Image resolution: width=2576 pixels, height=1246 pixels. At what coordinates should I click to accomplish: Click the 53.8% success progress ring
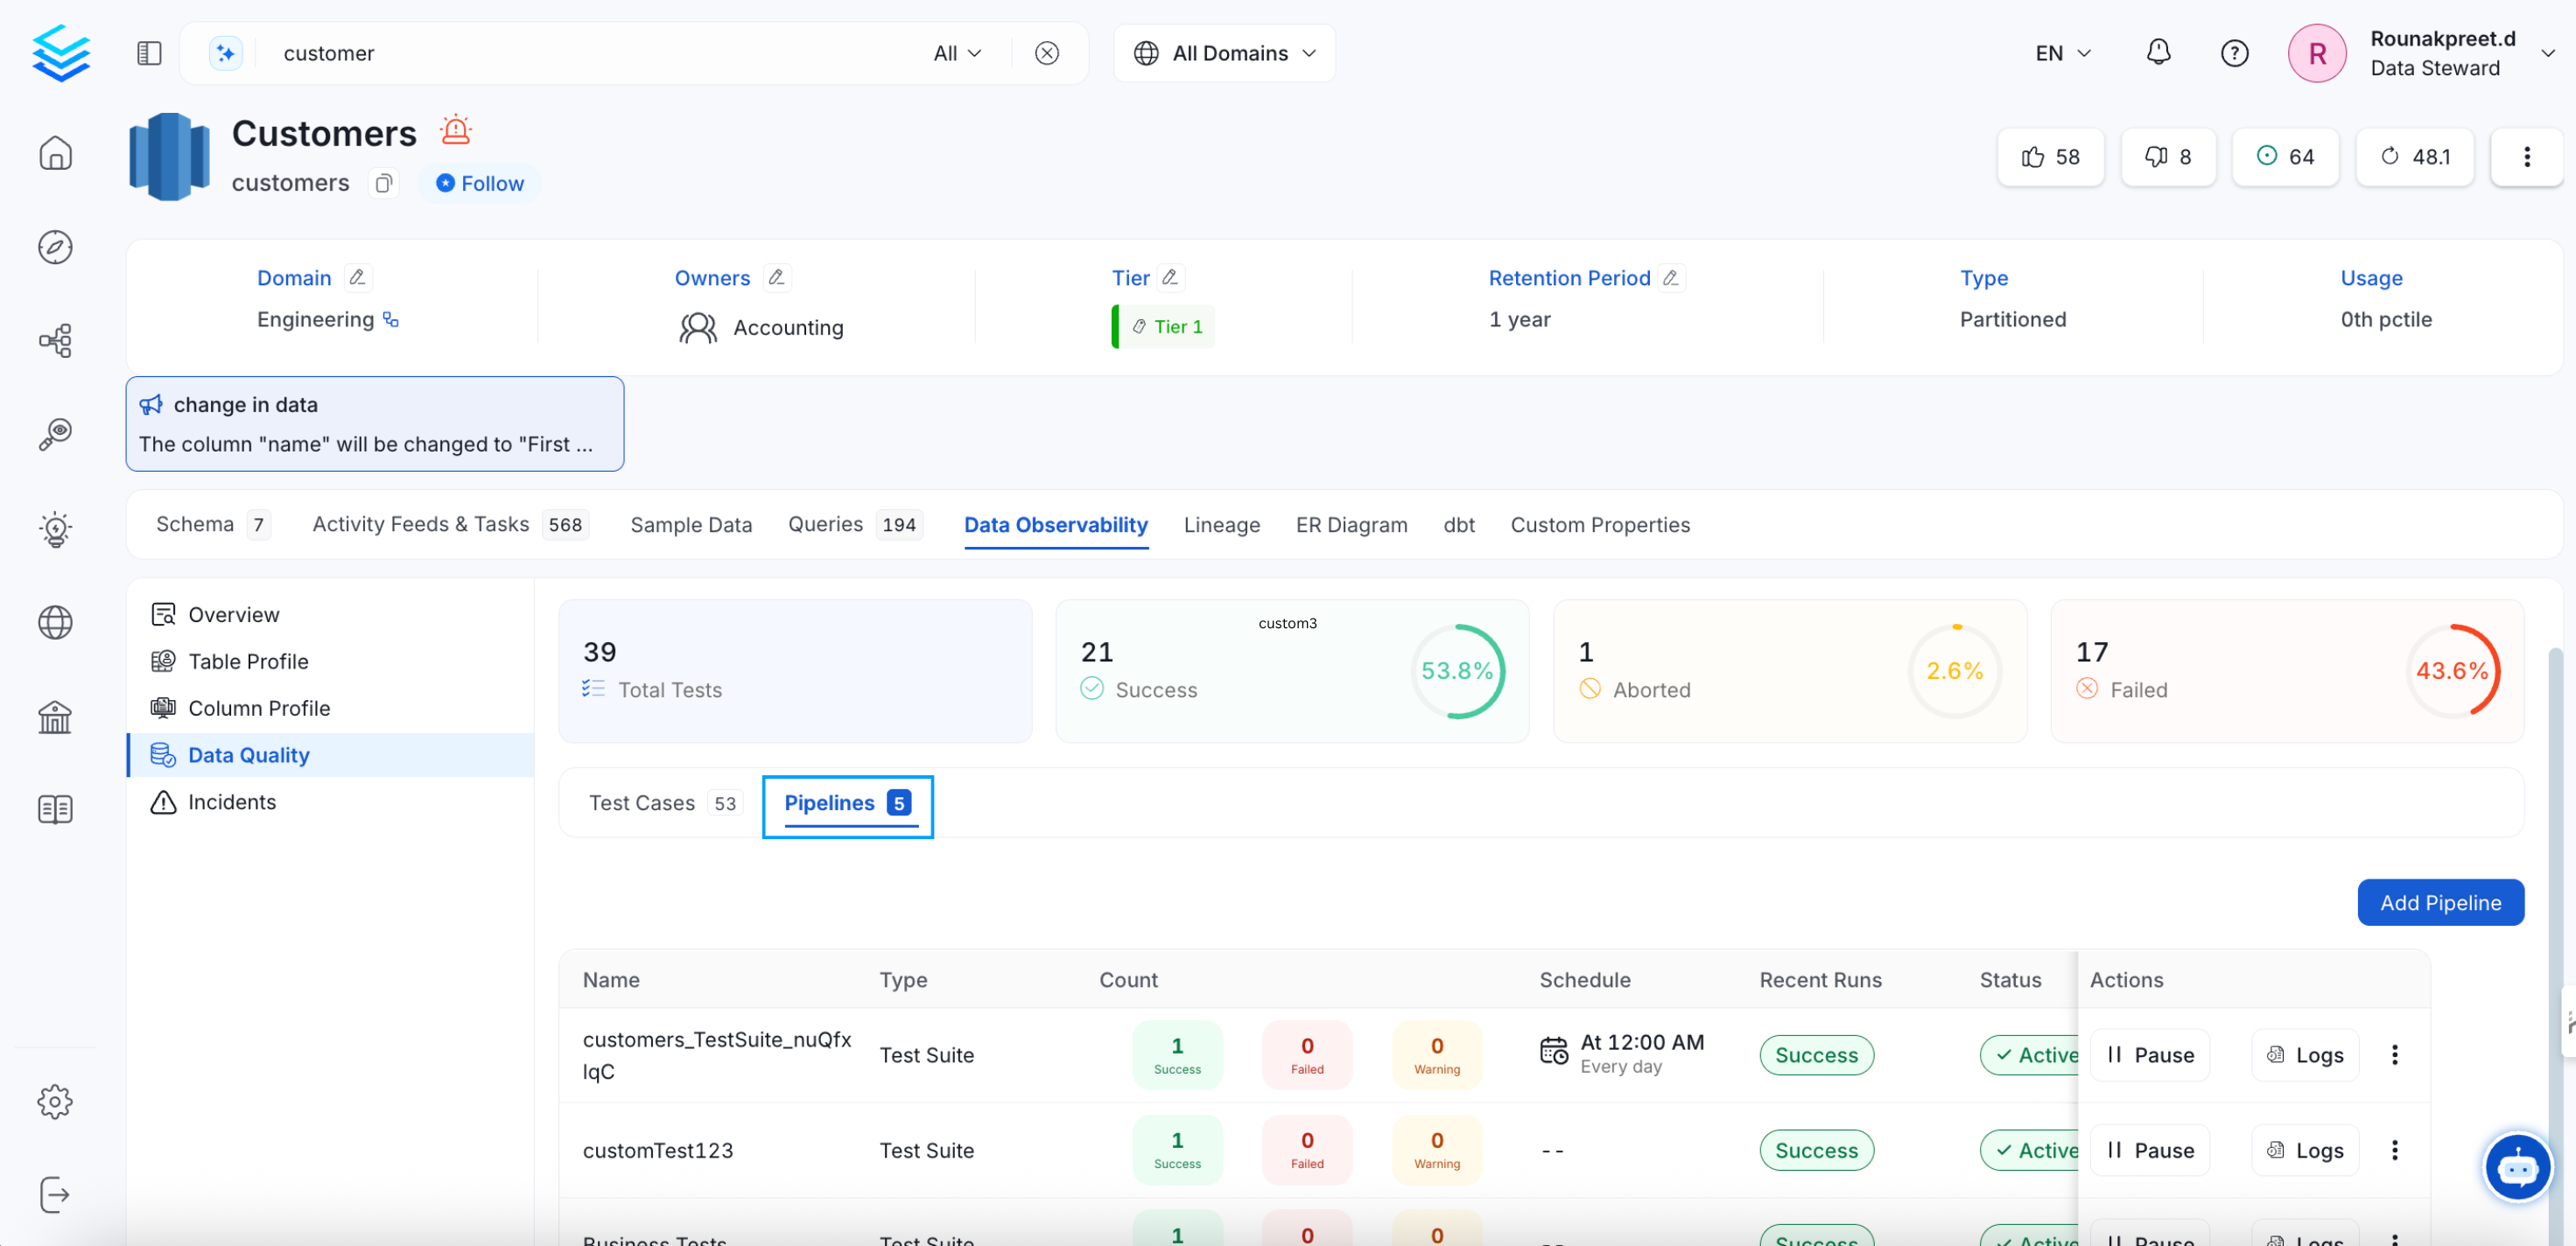click(x=1457, y=671)
